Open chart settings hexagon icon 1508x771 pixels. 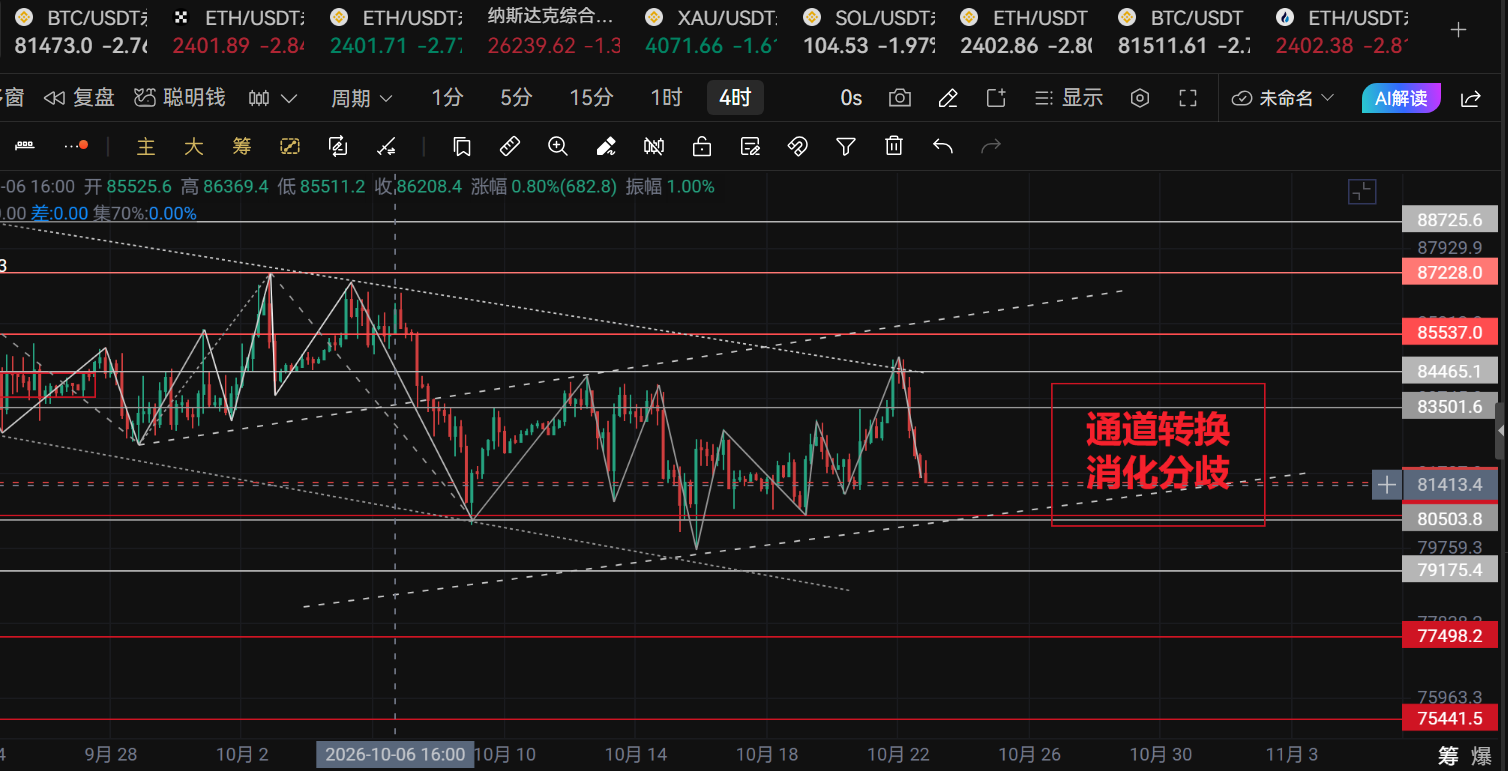coord(1140,98)
